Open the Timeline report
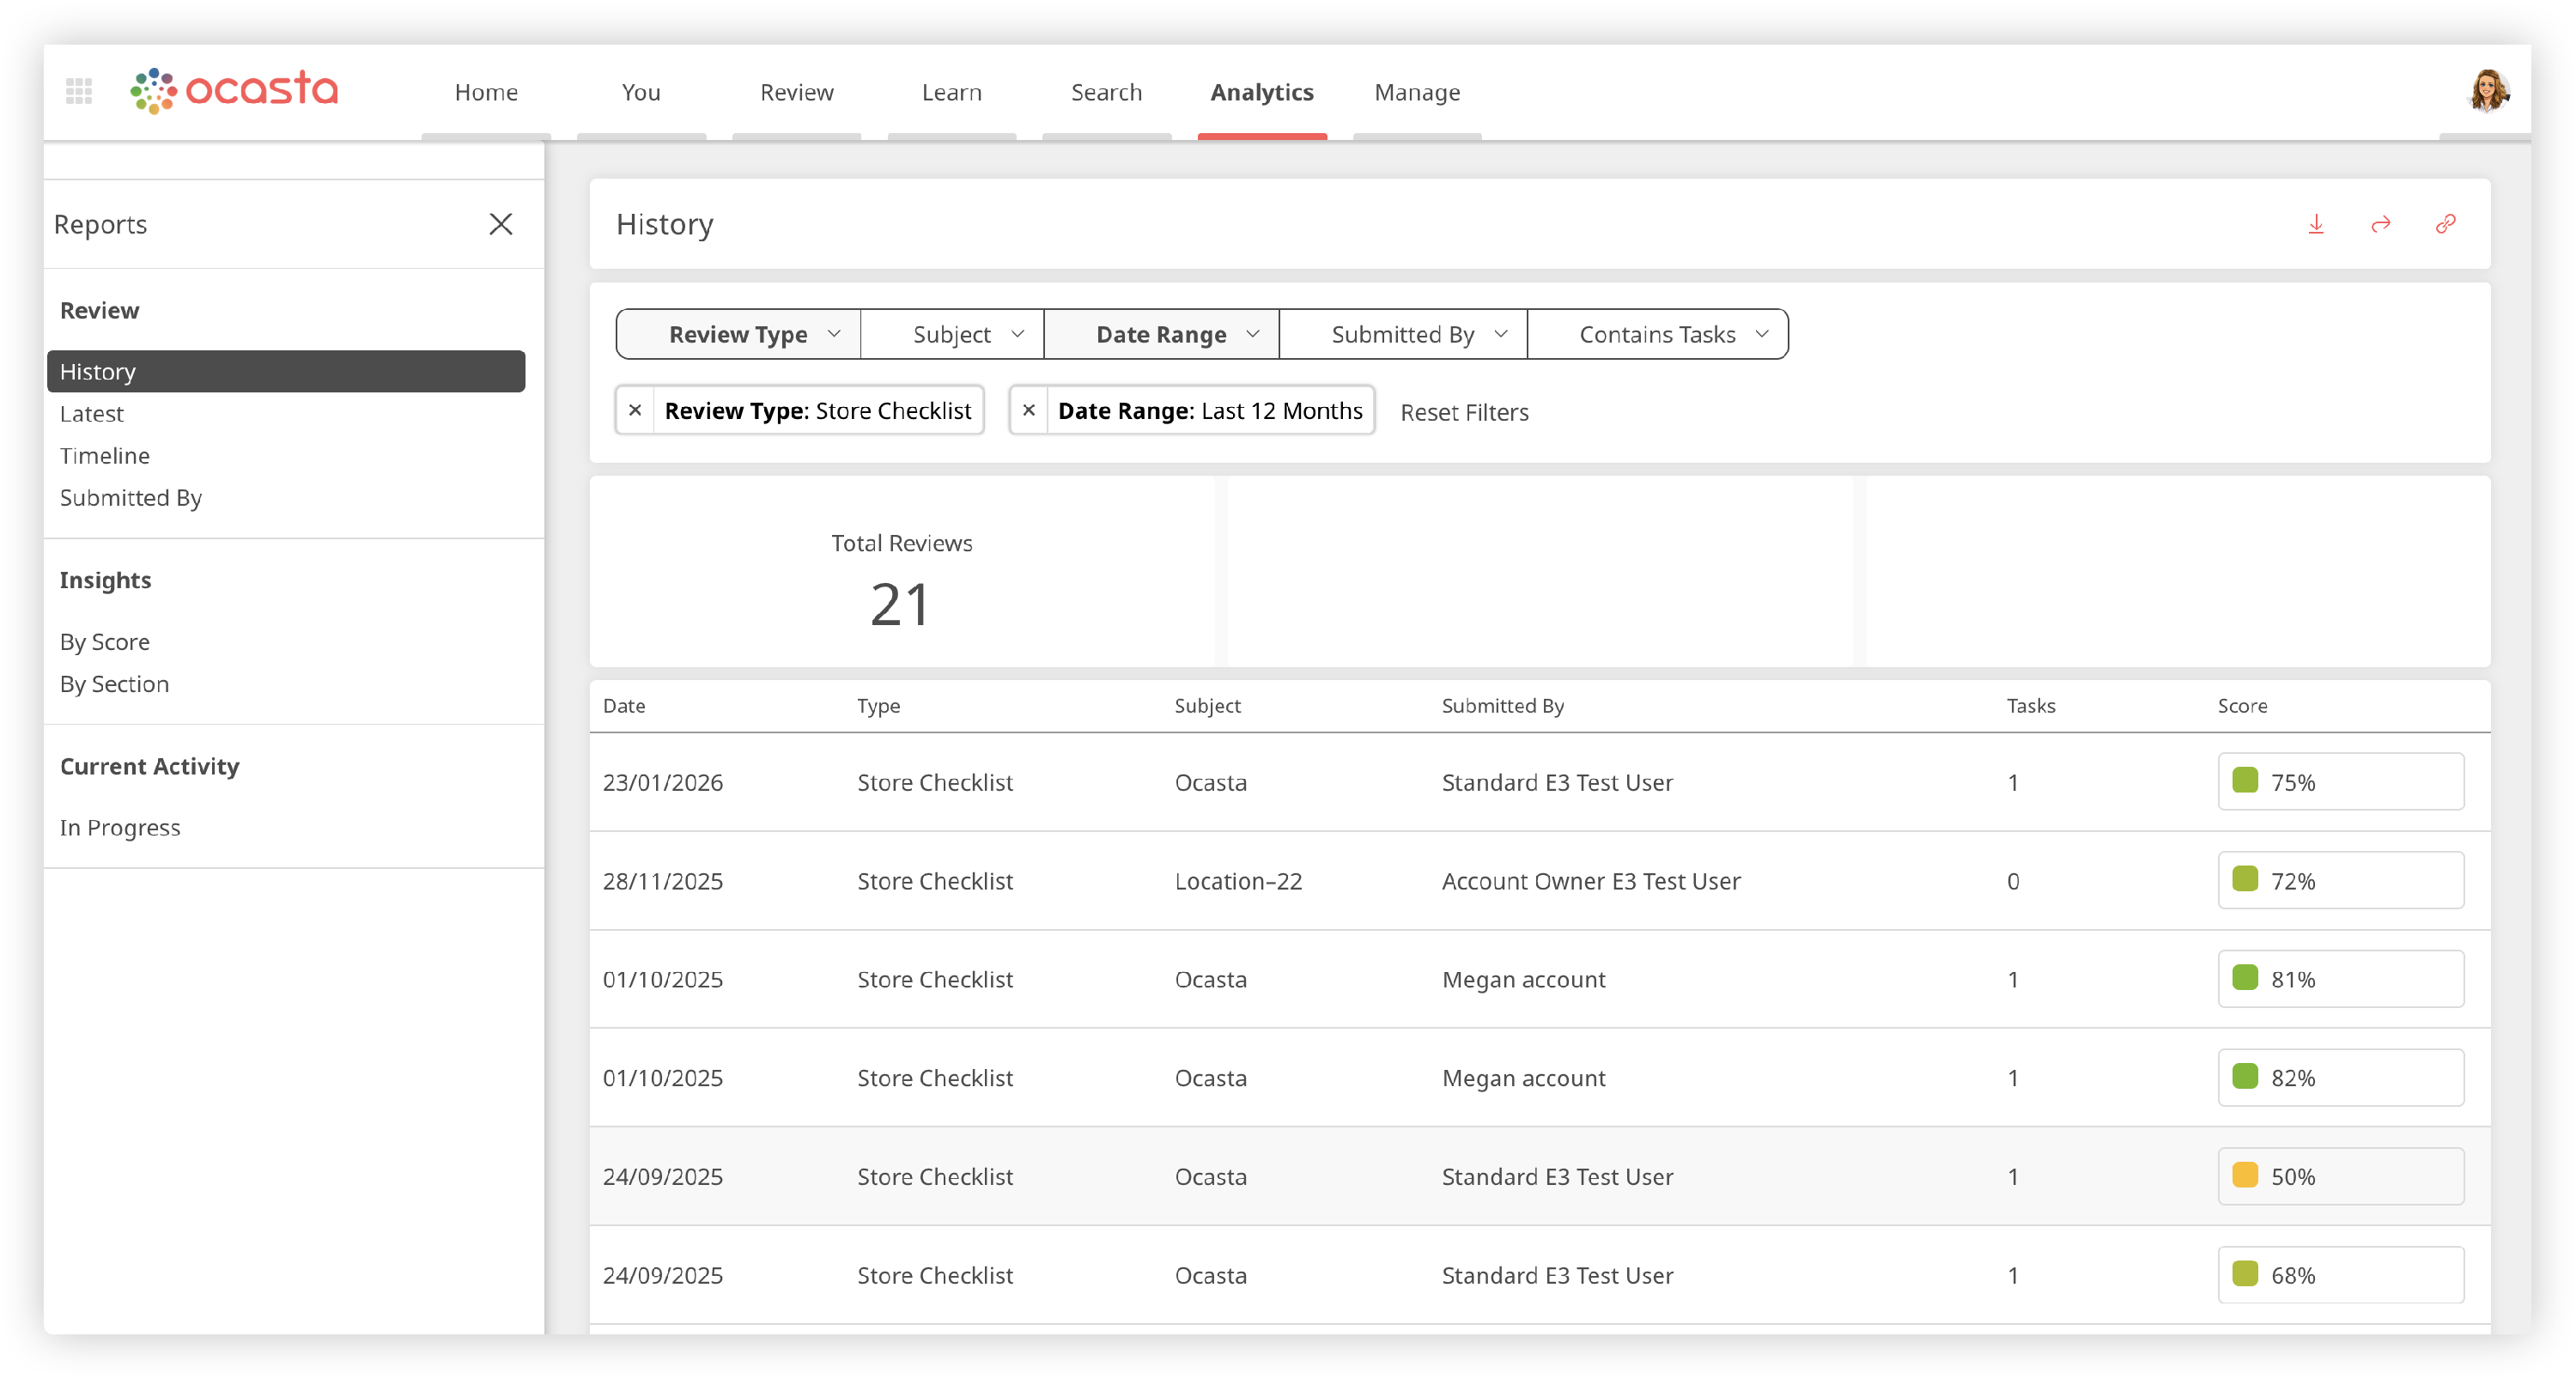 pos(105,456)
